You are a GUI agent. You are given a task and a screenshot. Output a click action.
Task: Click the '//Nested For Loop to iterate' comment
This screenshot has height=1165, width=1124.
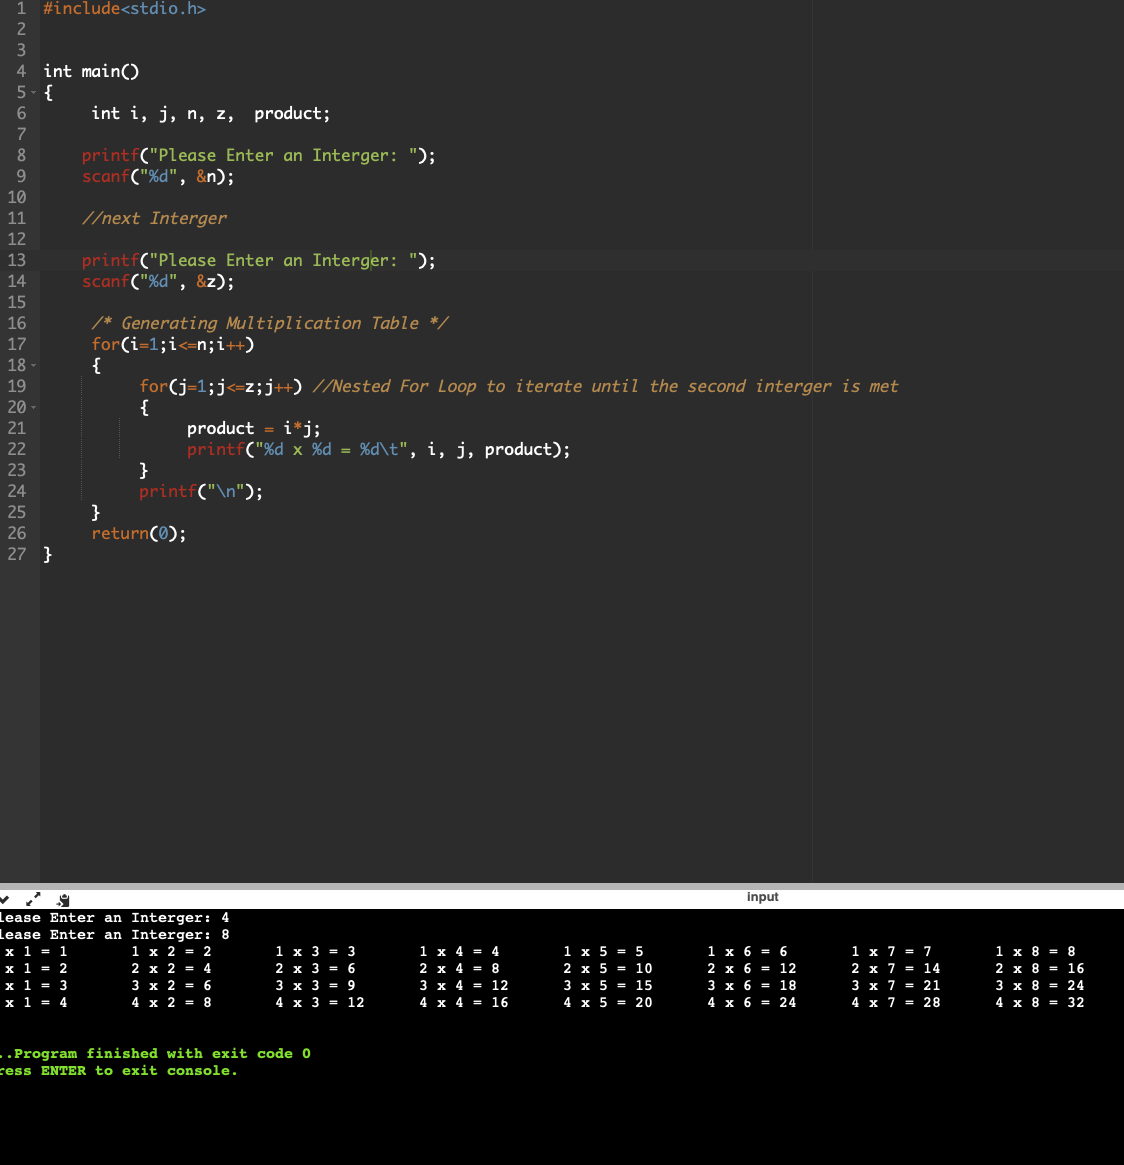point(605,386)
